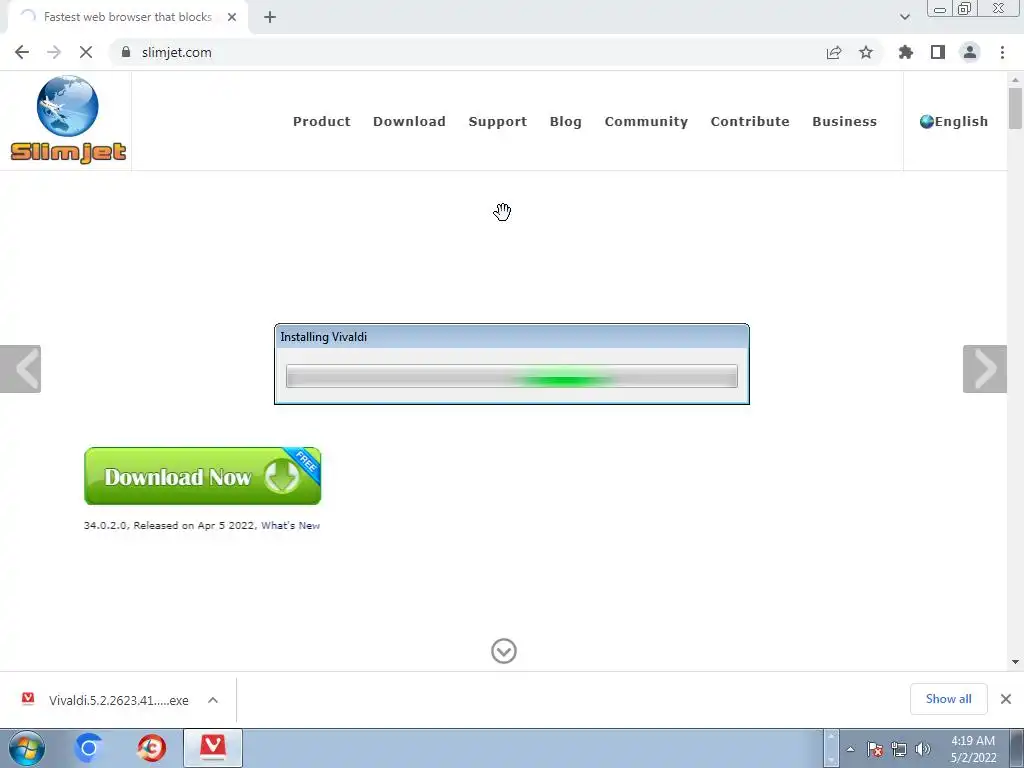This screenshot has height=768, width=1024.
Task: Open Chrome's three-dot menu
Action: pyautogui.click(x=1002, y=52)
